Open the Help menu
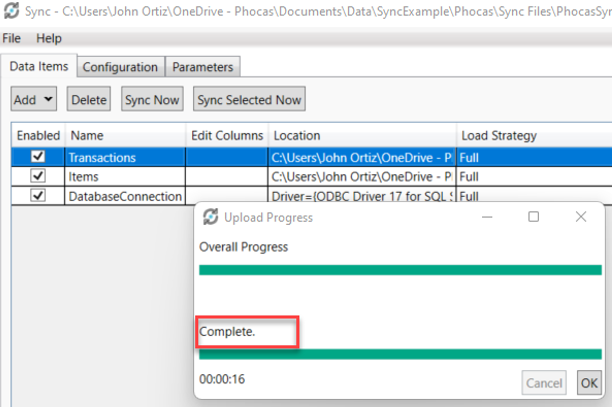This screenshot has height=407, width=612. click(x=48, y=38)
